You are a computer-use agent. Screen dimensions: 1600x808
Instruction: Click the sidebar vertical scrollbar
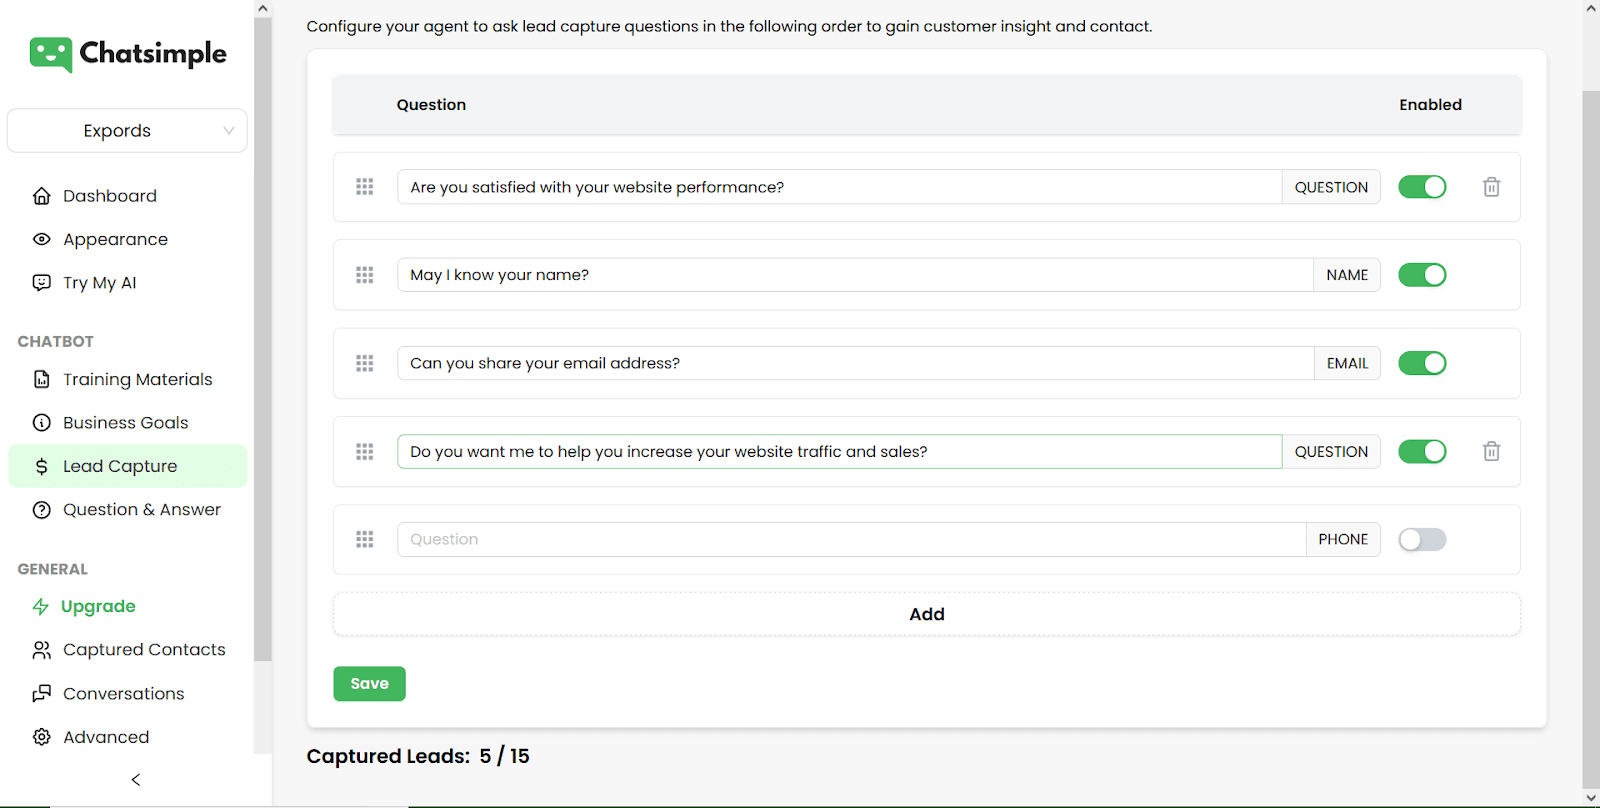pyautogui.click(x=263, y=340)
